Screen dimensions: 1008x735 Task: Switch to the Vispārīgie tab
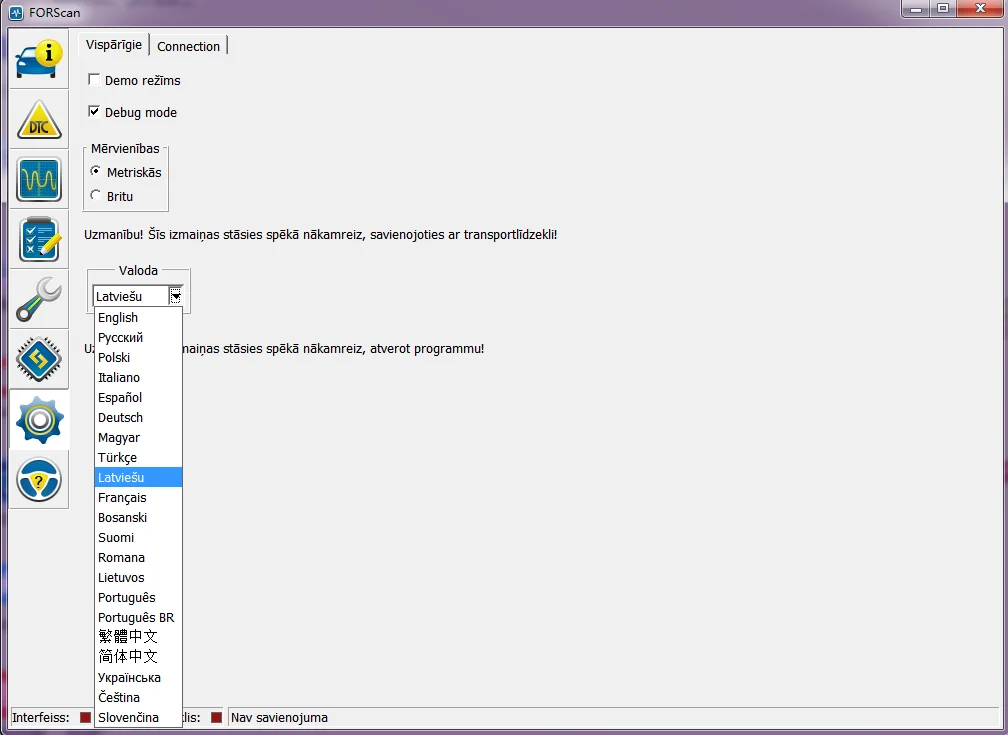point(114,44)
